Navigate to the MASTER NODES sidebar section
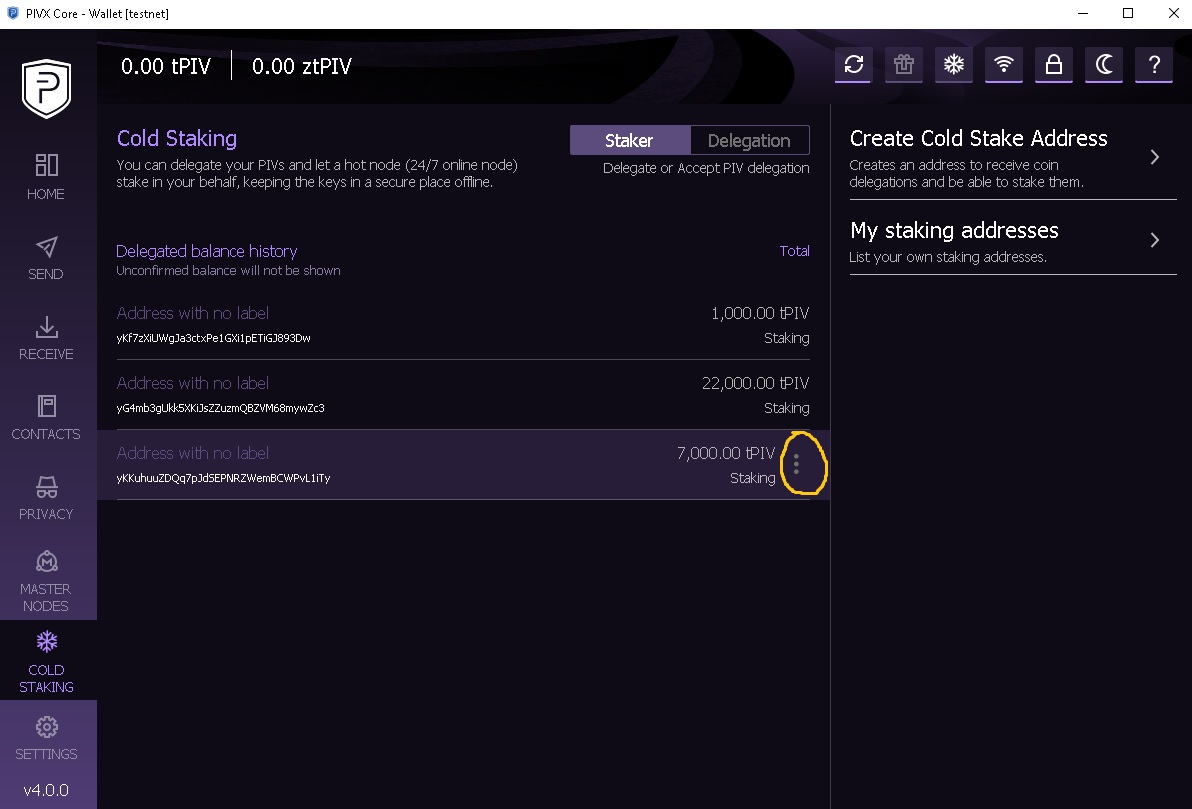Viewport: 1192px width, 809px height. [x=45, y=580]
